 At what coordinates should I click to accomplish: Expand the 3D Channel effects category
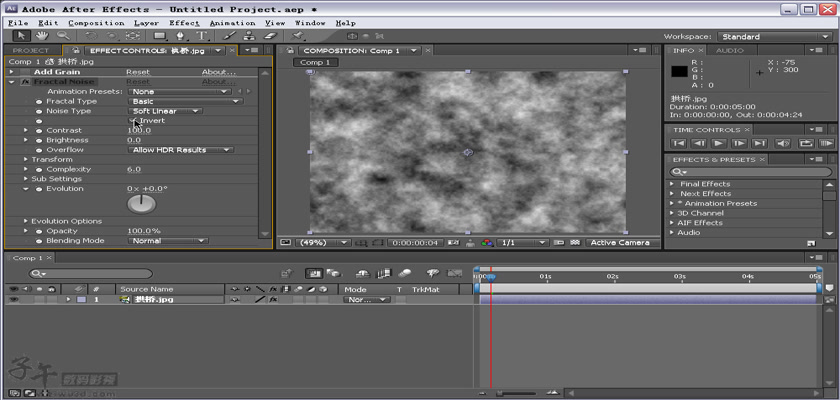[x=672, y=213]
